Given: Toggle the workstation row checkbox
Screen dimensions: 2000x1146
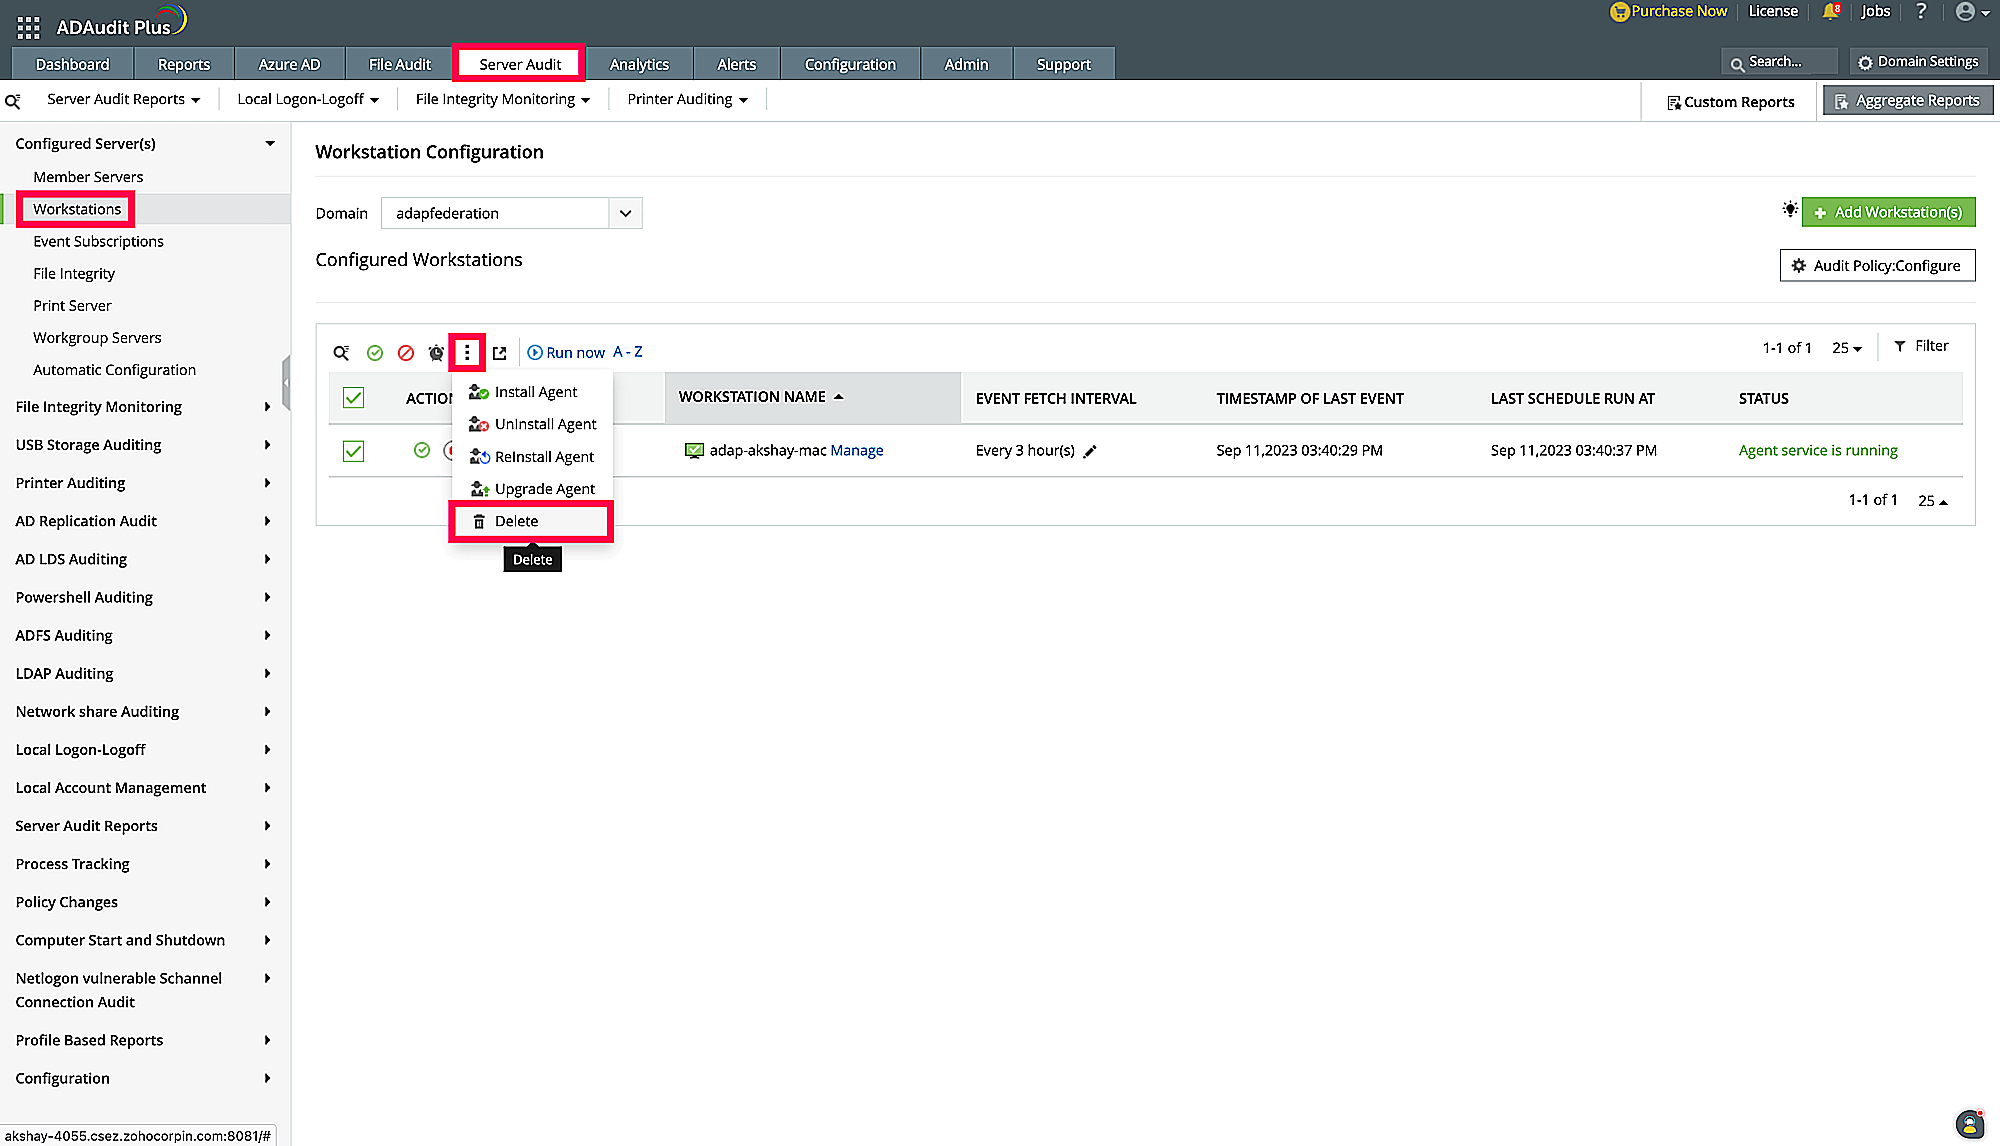Looking at the screenshot, I should point(353,449).
